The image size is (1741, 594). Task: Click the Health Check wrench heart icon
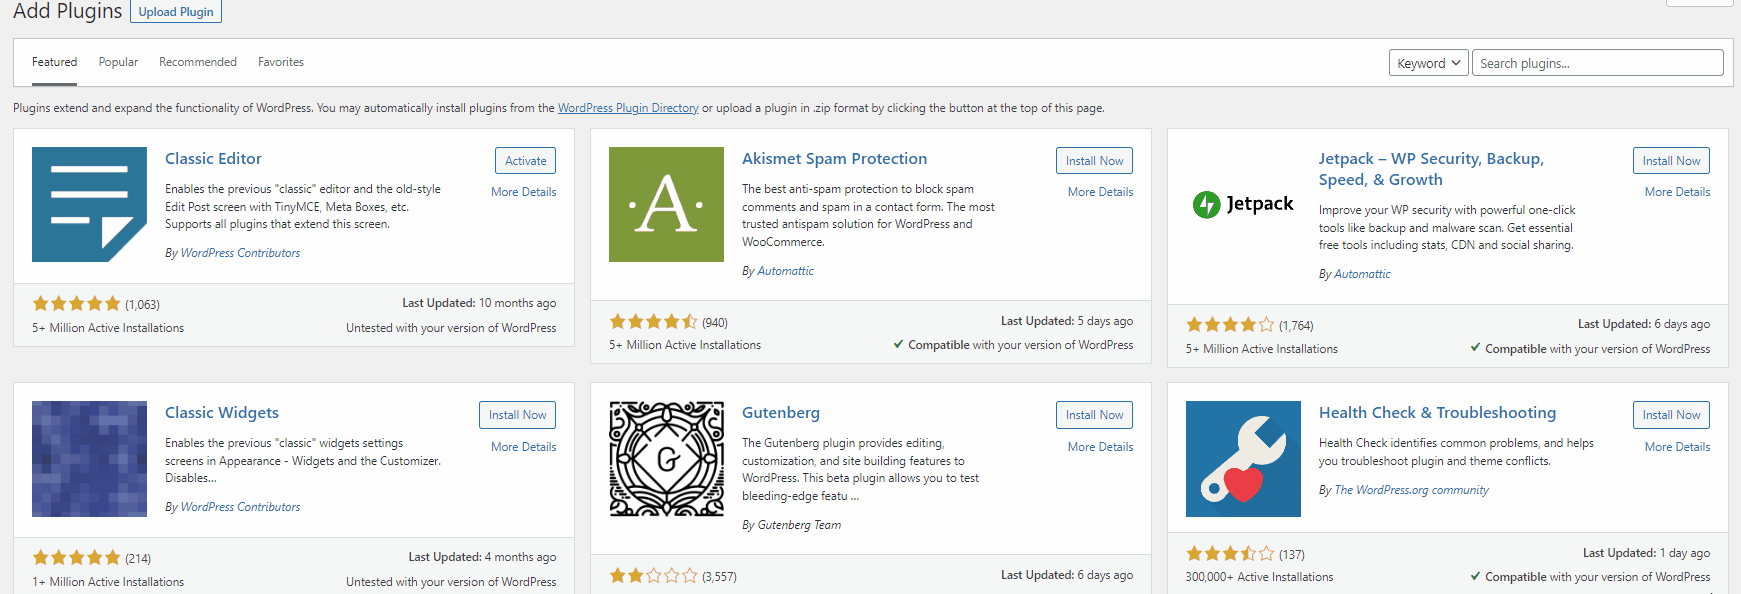tap(1243, 459)
